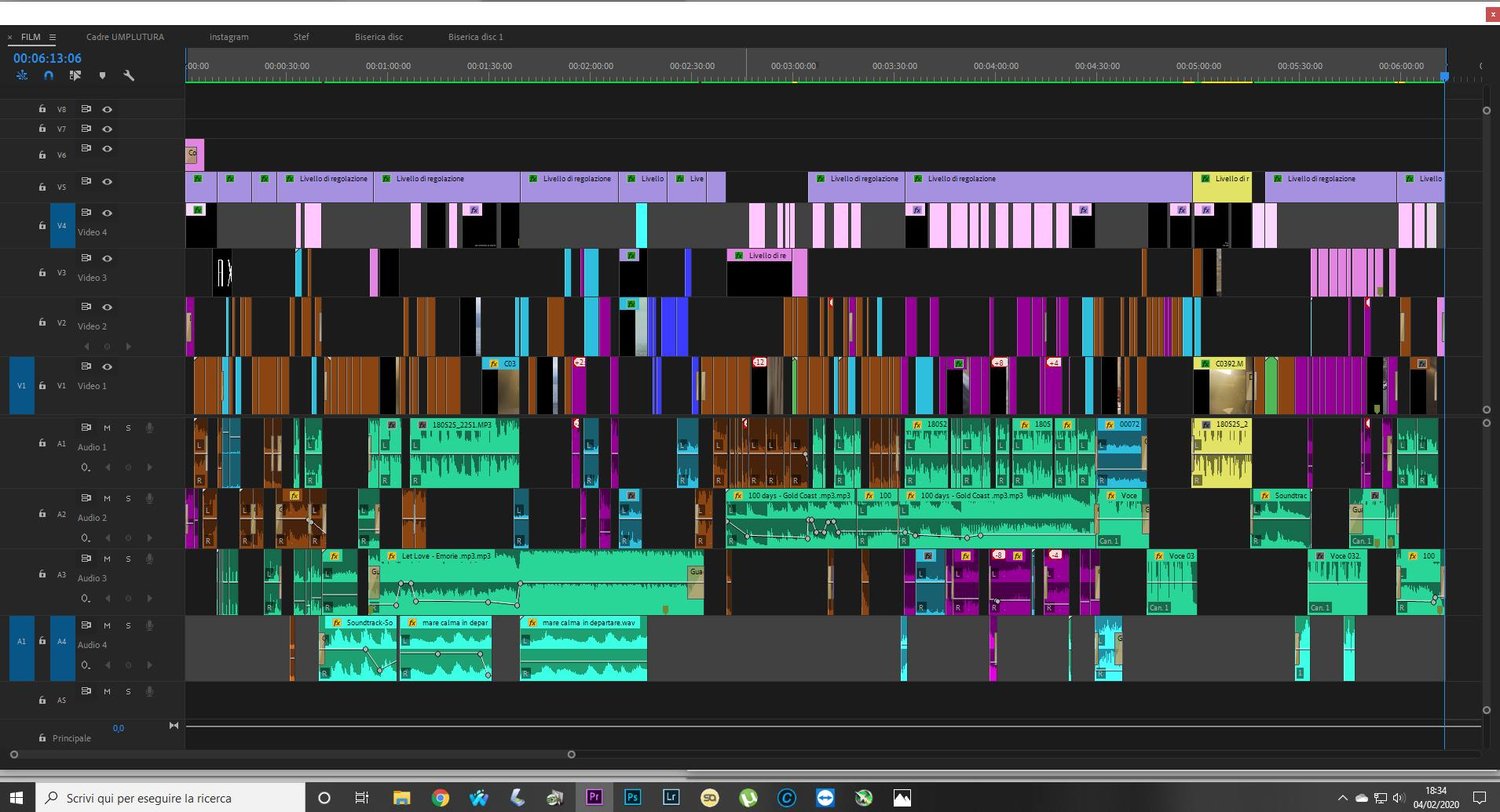Click the playhead handle on the time ruler

click(x=1444, y=76)
